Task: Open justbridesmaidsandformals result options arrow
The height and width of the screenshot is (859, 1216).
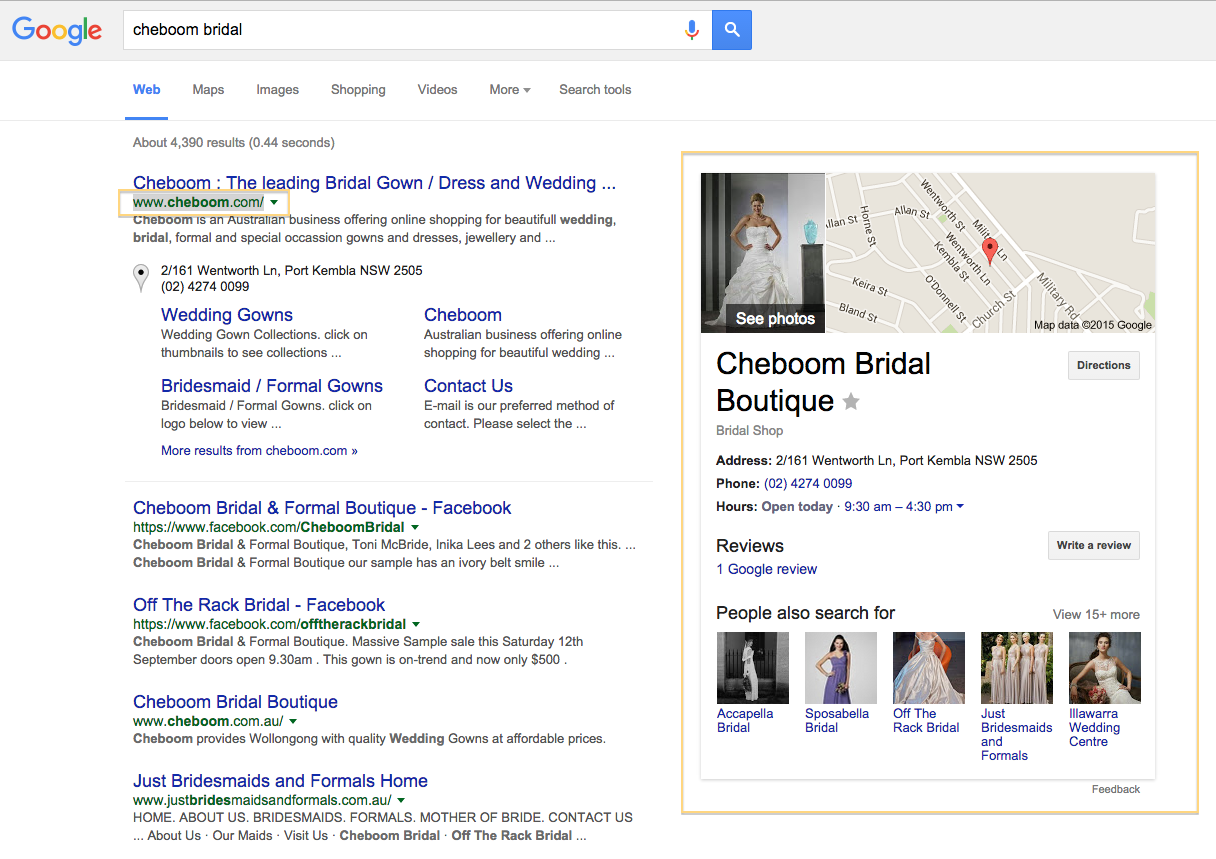Action: [401, 801]
